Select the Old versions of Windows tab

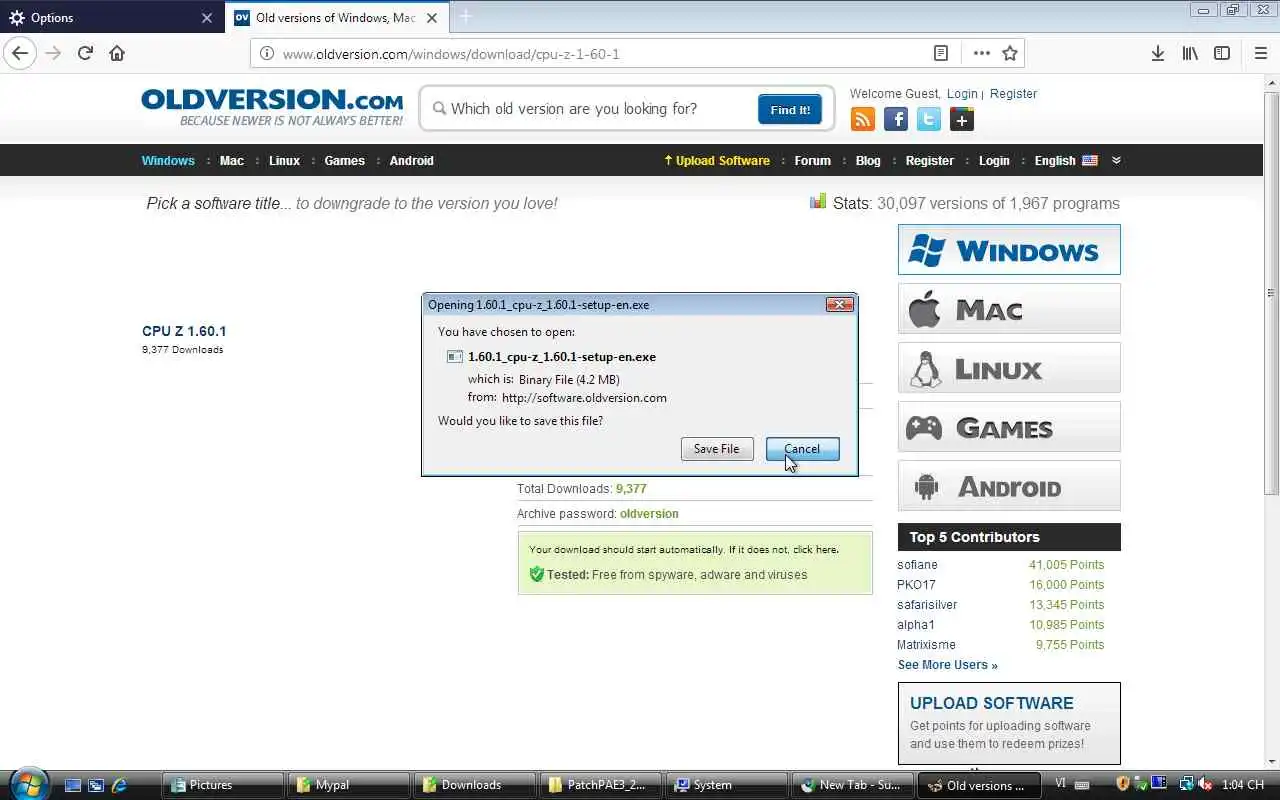click(337, 17)
